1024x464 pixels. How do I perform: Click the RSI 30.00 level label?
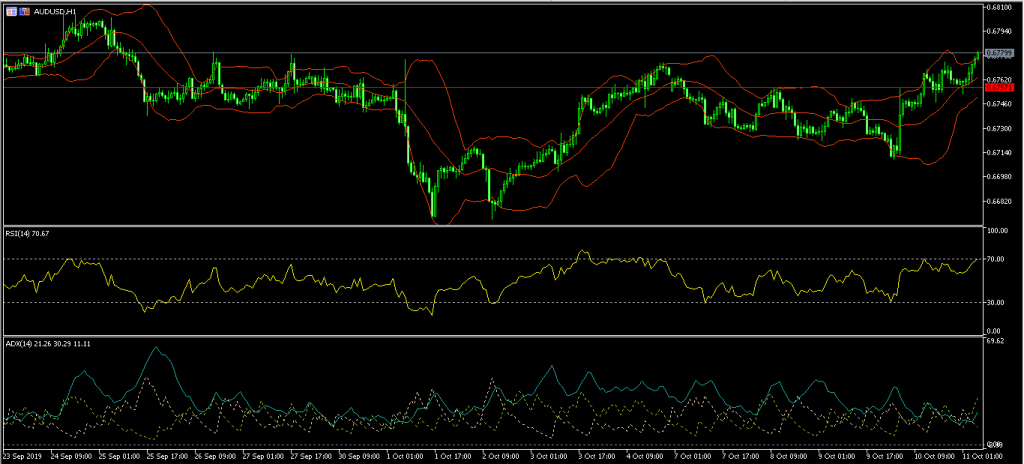tap(996, 303)
